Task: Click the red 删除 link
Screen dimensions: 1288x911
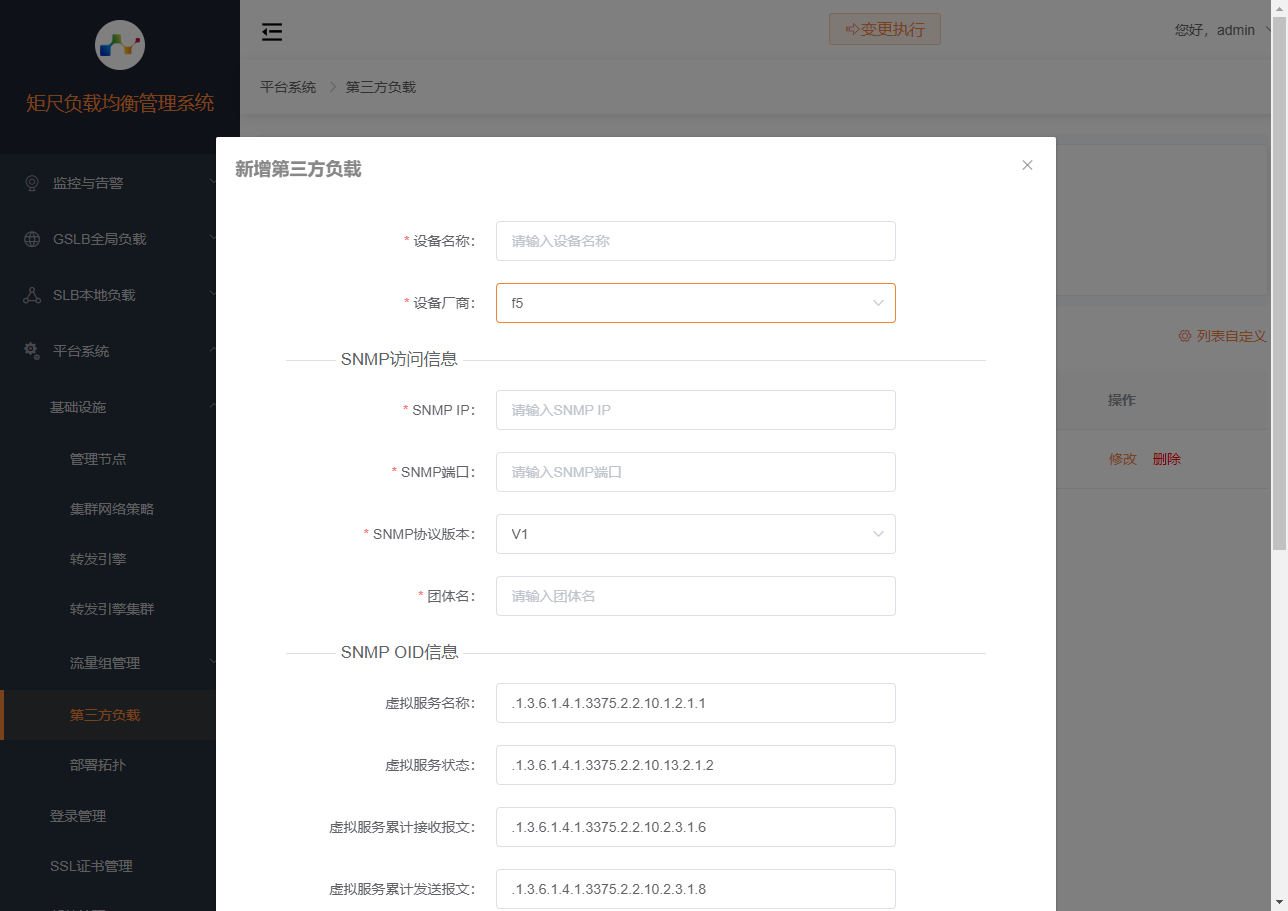Action: pos(1166,459)
